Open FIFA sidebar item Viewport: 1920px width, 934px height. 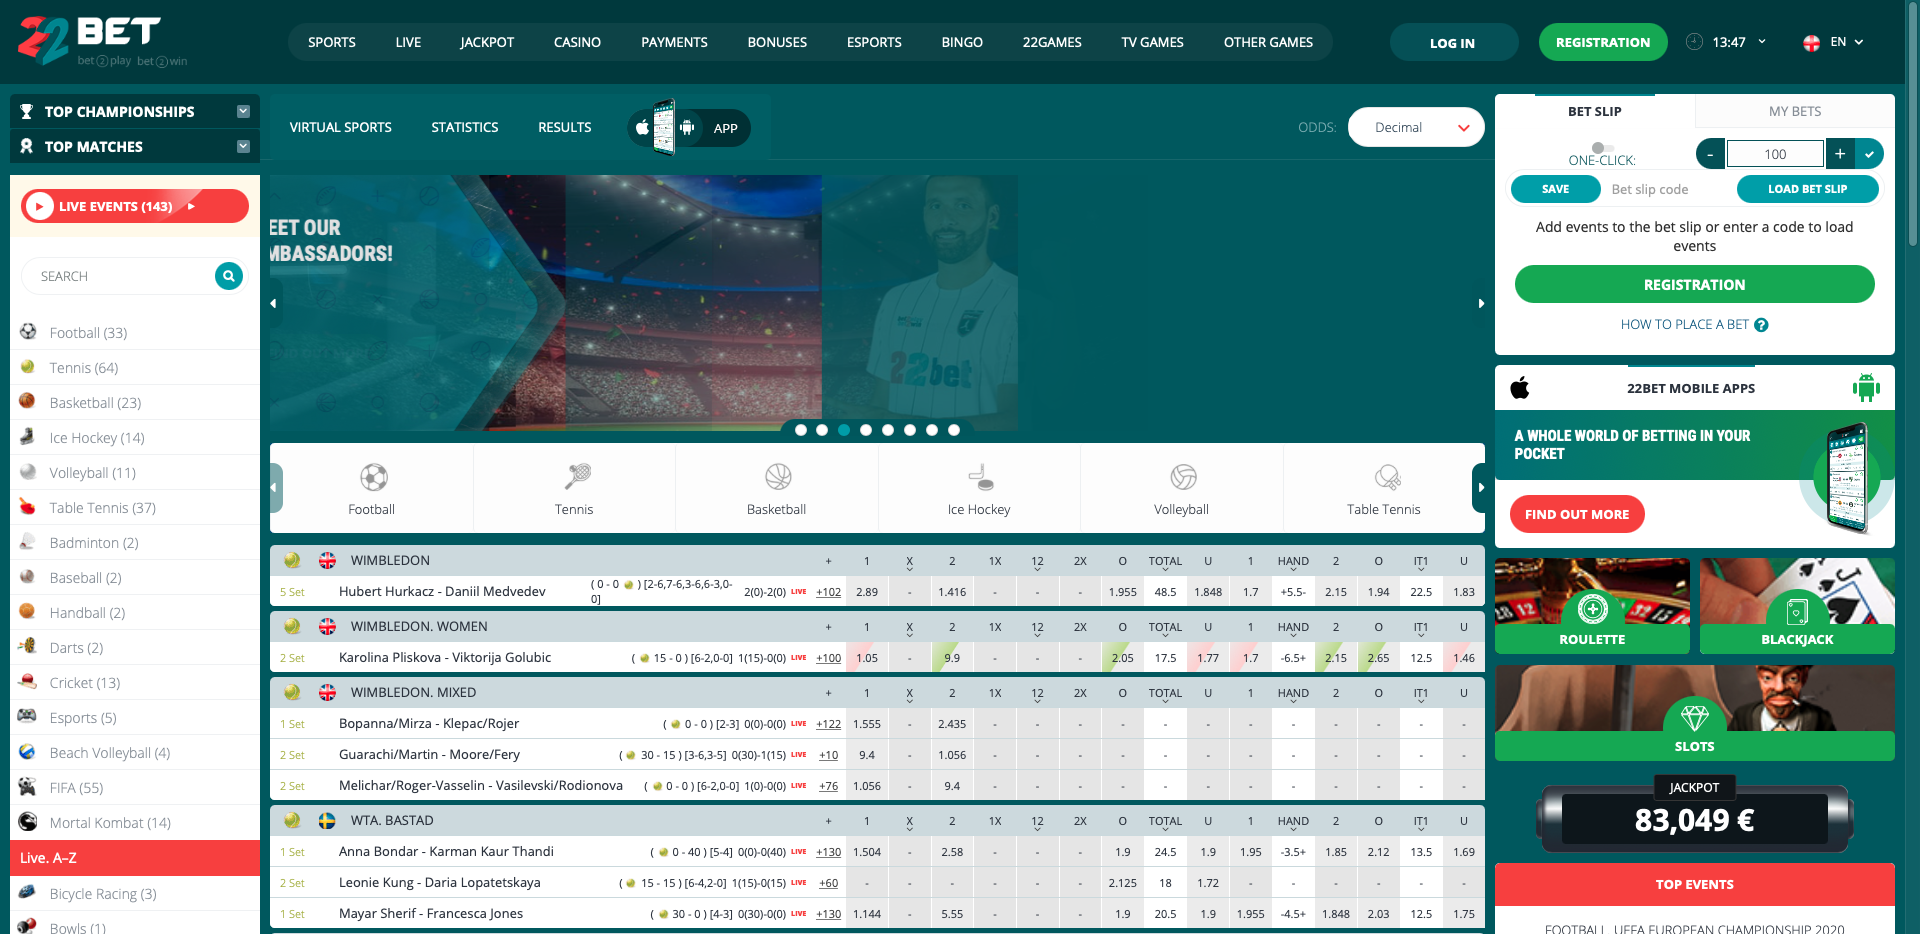click(134, 788)
